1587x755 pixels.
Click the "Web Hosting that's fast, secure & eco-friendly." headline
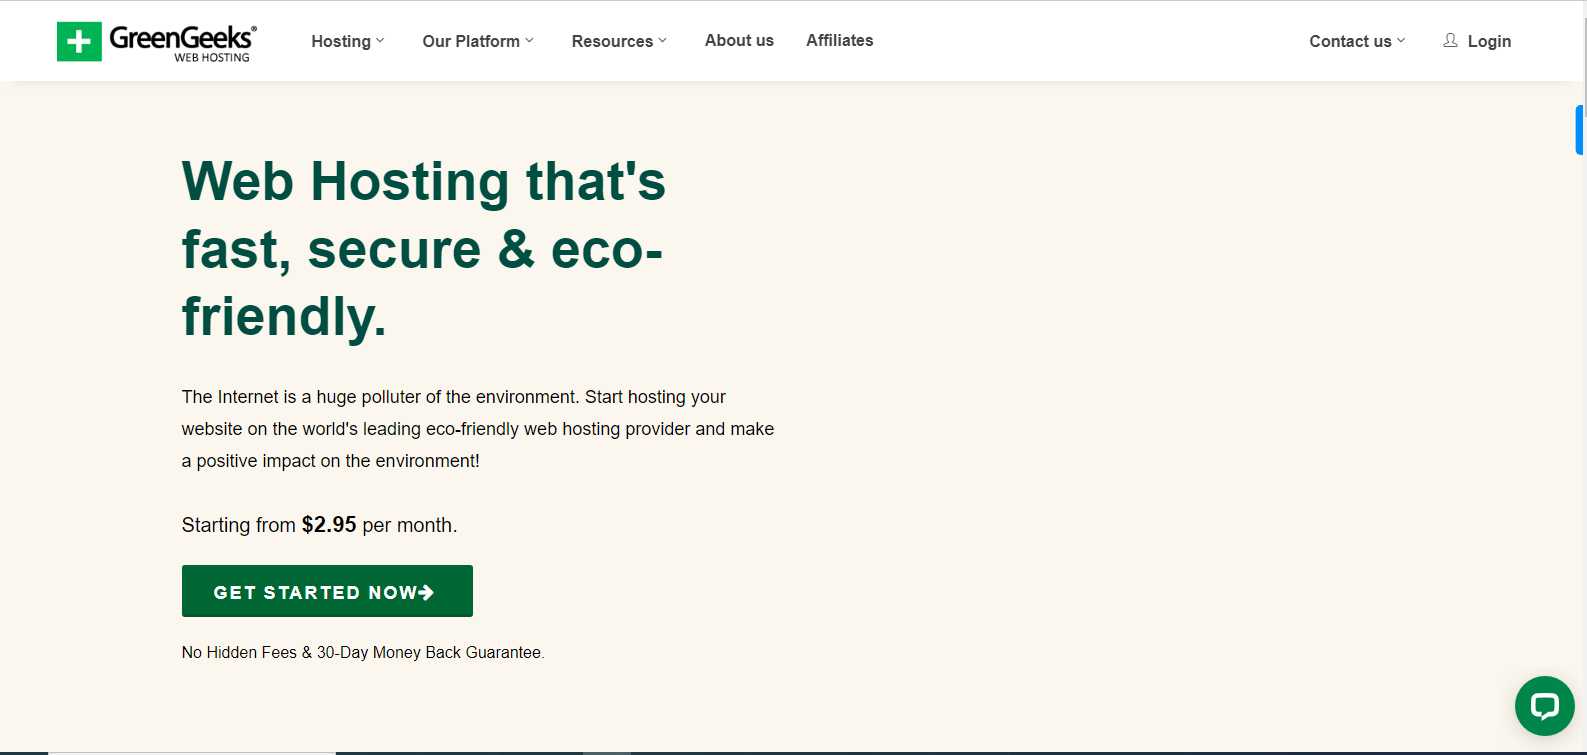point(424,249)
